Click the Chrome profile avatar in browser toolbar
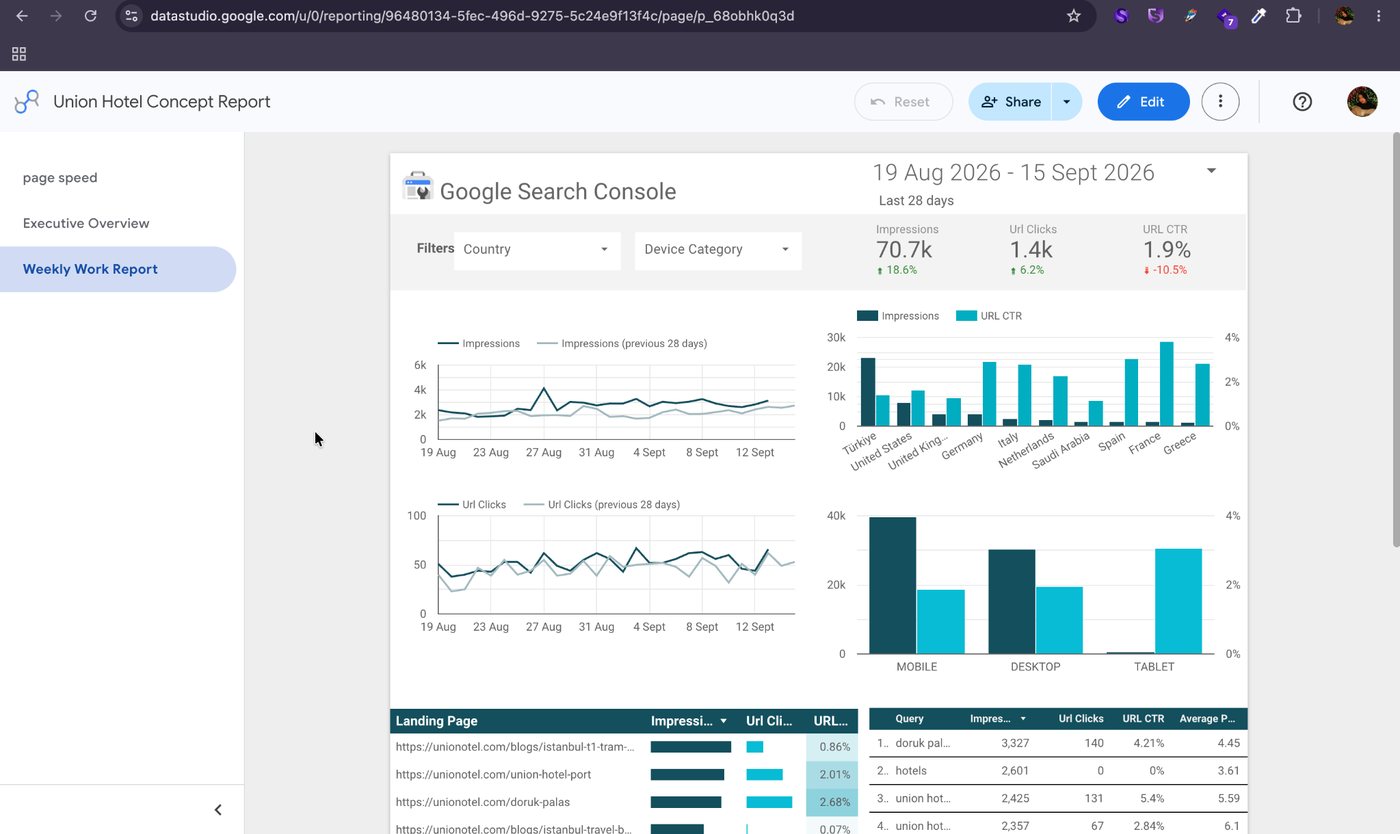Viewport: 1400px width, 834px height. coord(1345,16)
